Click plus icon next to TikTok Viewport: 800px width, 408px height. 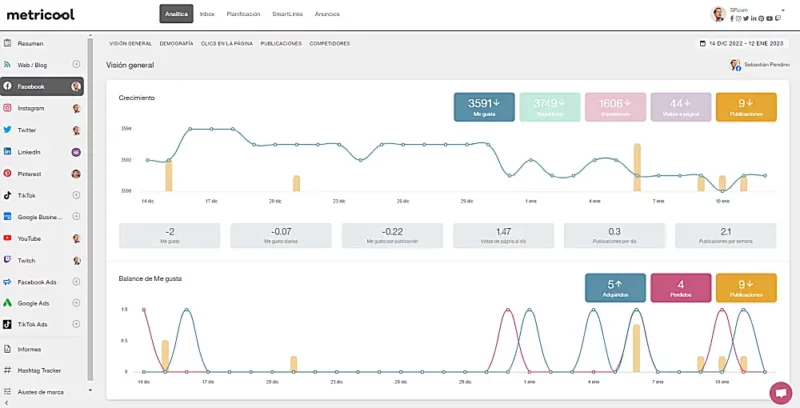click(76, 195)
